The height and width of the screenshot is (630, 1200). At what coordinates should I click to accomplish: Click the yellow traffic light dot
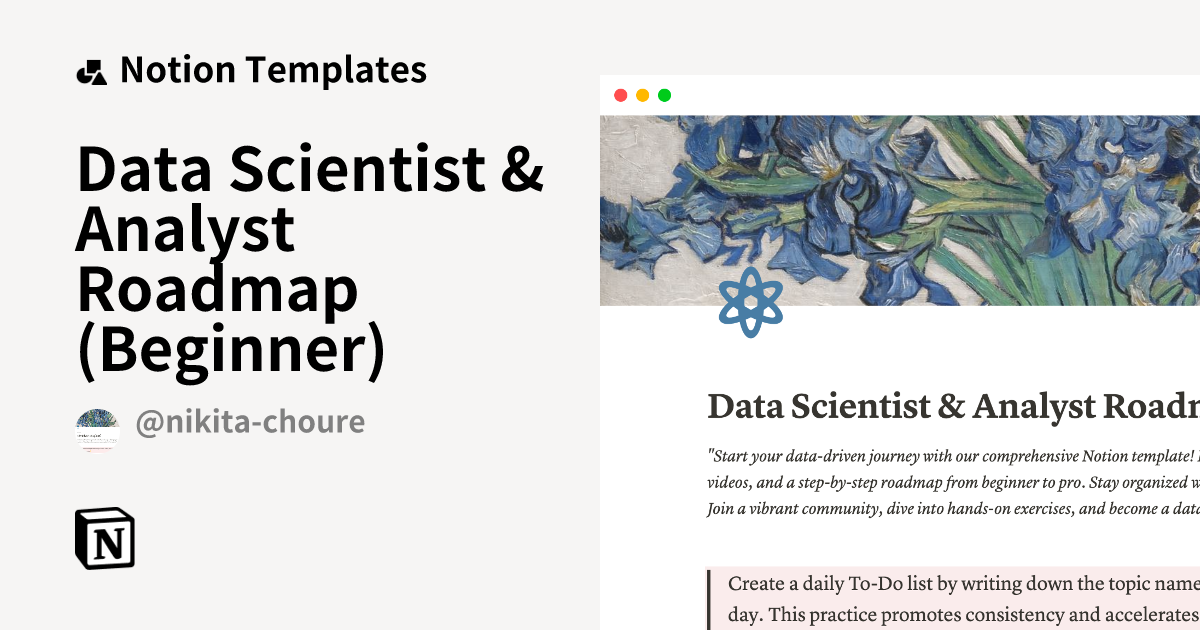pos(643,94)
